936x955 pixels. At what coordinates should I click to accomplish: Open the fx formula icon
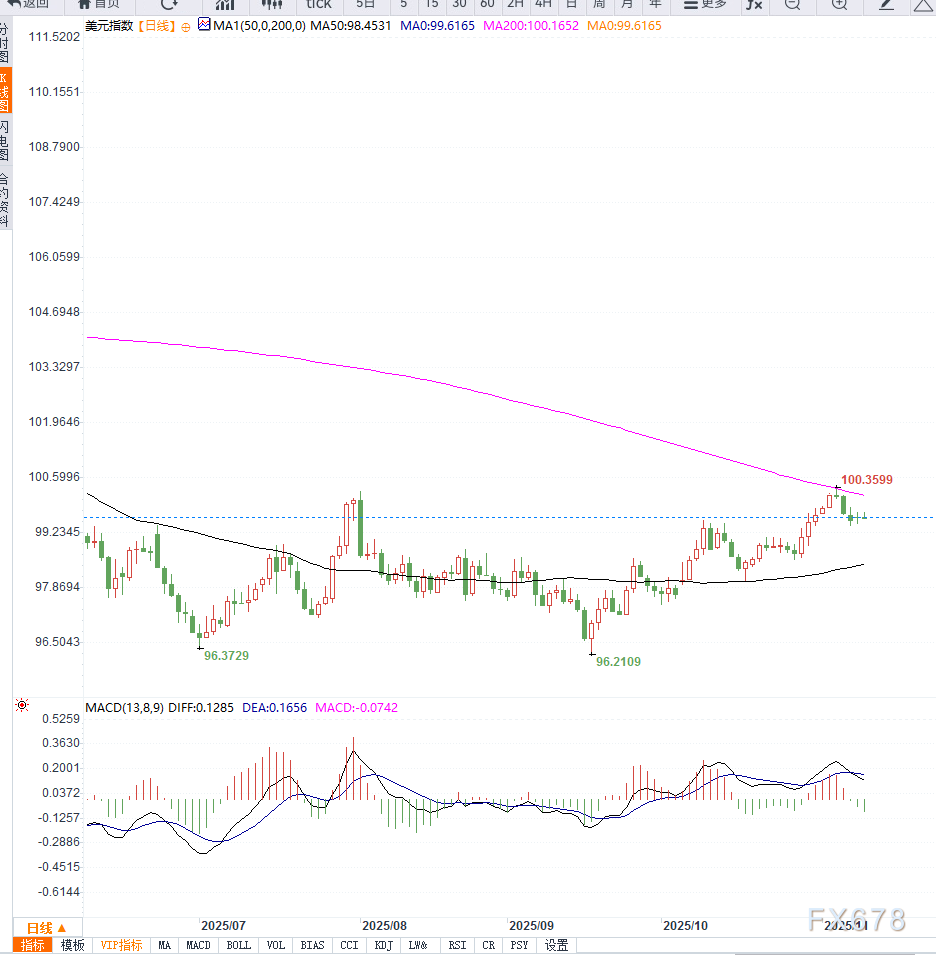[x=754, y=4]
